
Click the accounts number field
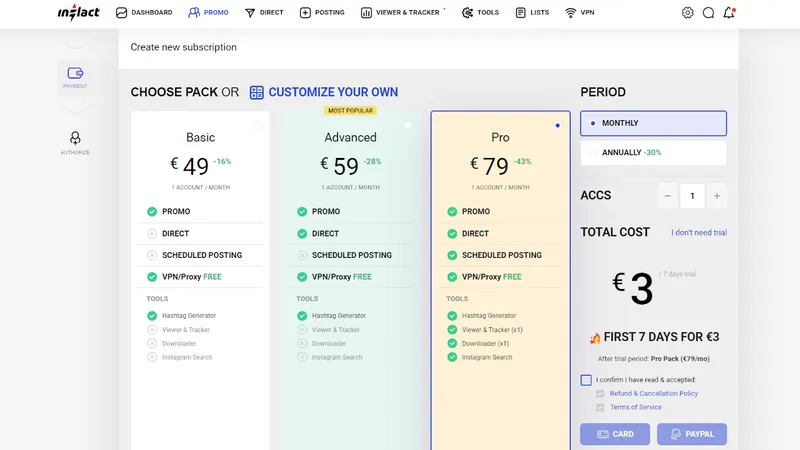tap(692, 196)
